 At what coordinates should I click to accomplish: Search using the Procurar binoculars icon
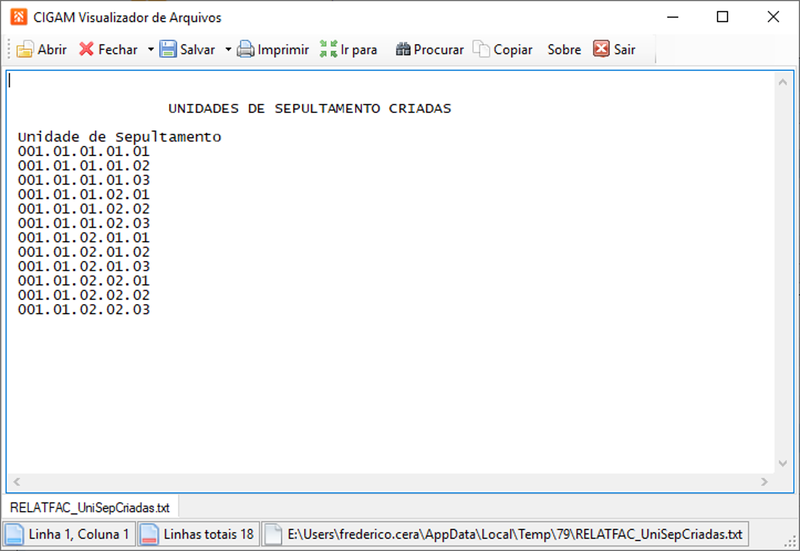(403, 49)
